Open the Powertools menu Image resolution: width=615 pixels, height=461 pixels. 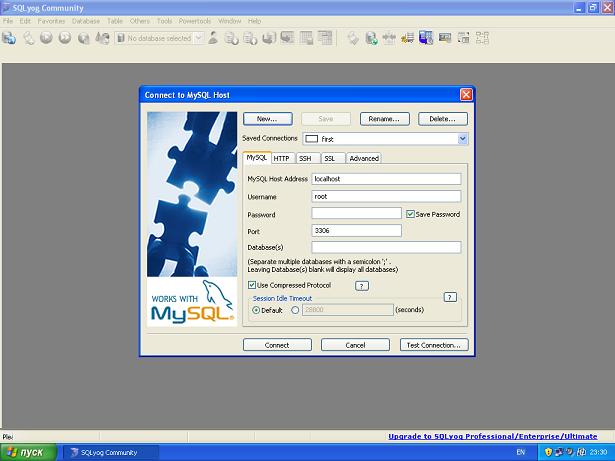(x=195, y=21)
